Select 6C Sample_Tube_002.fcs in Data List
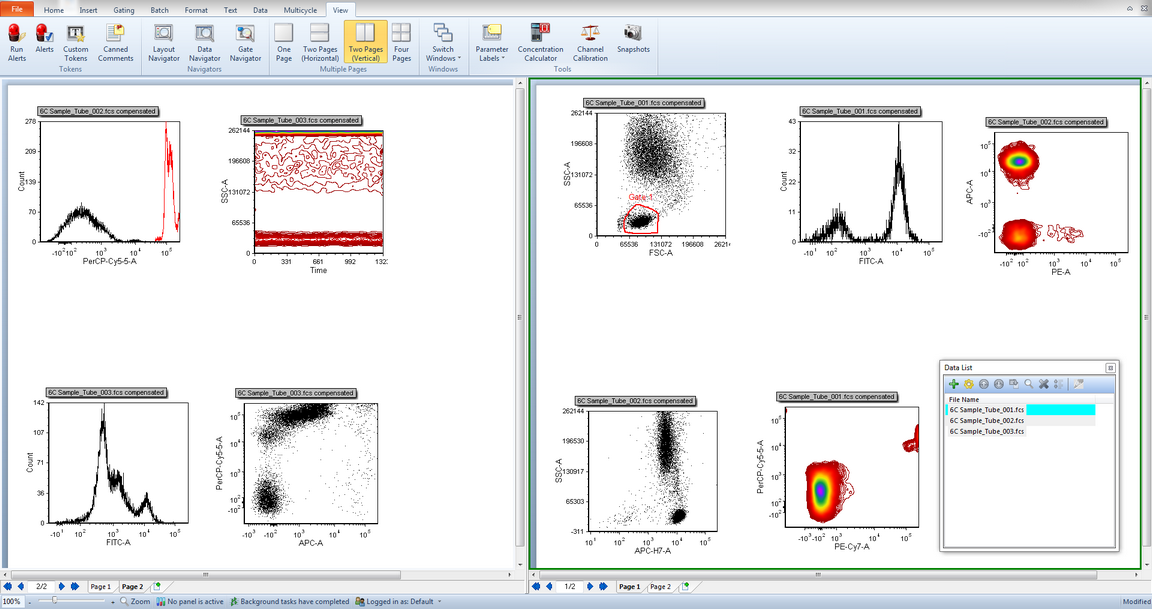The width and height of the screenshot is (1152, 609). coord(987,421)
